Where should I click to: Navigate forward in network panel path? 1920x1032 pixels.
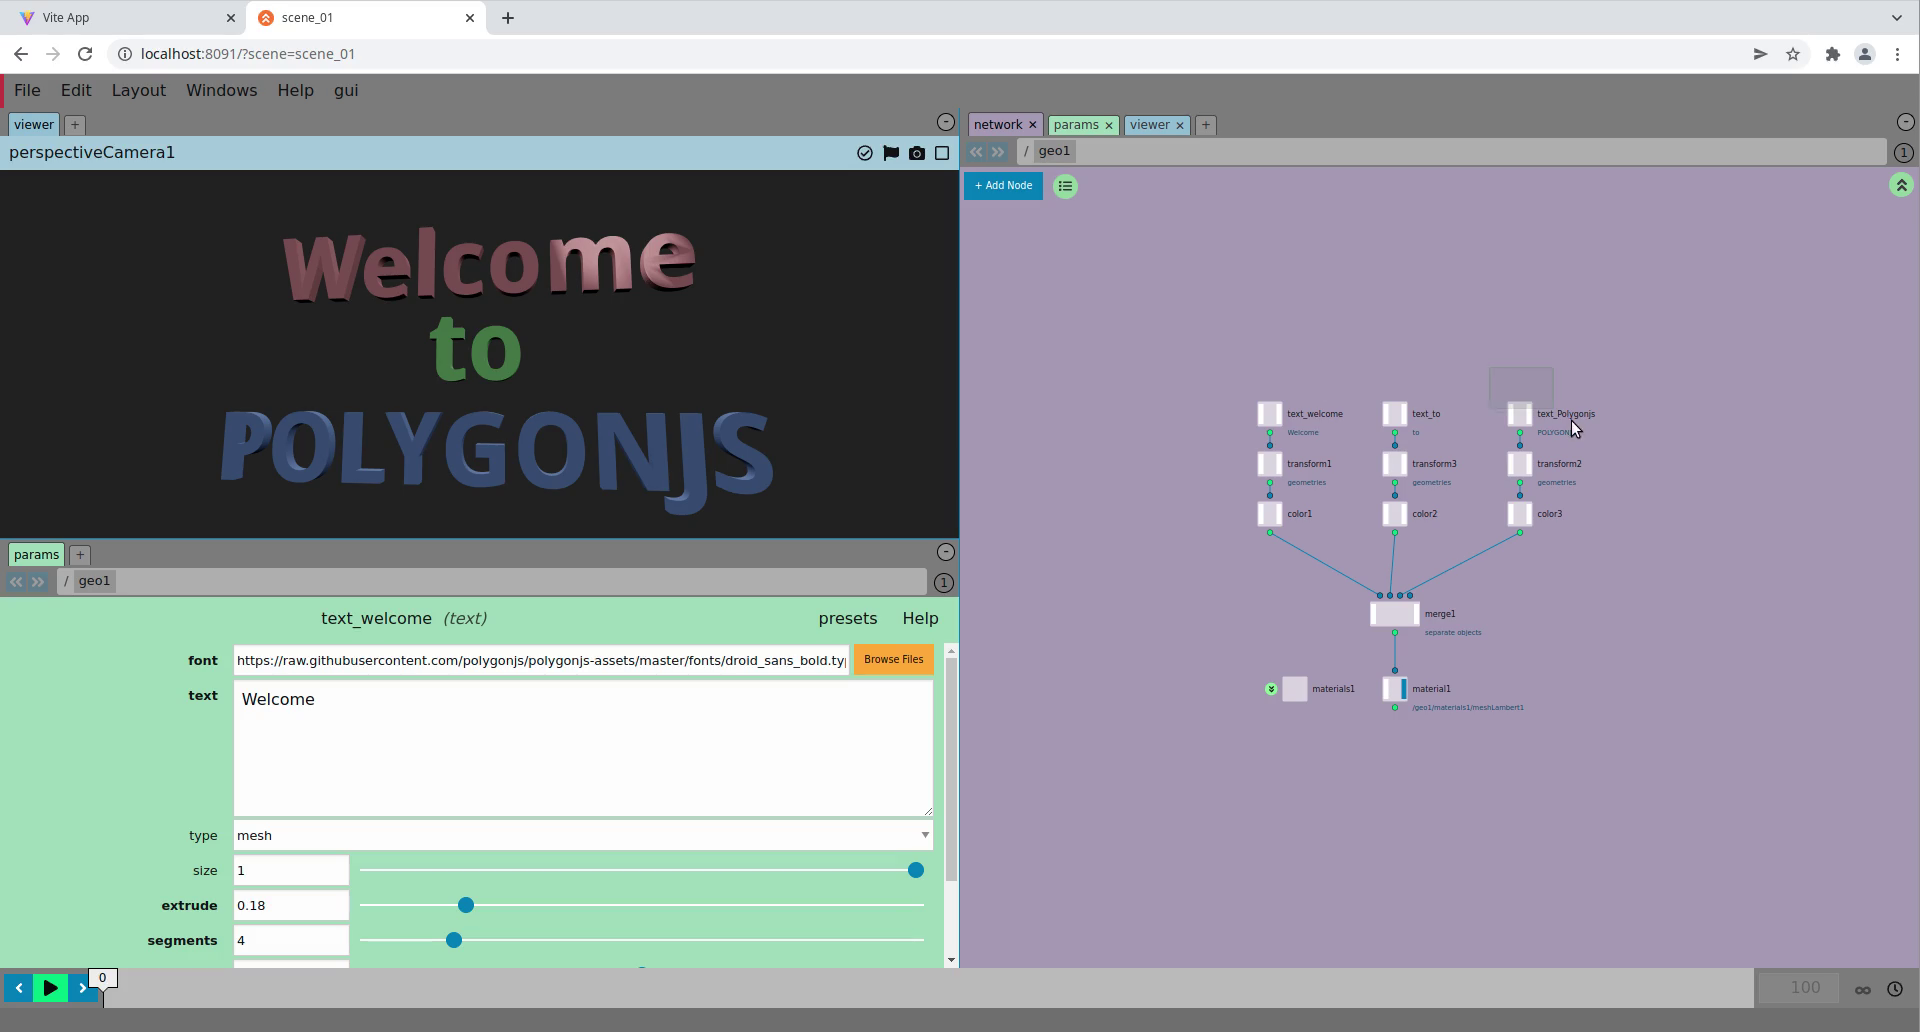tap(998, 152)
